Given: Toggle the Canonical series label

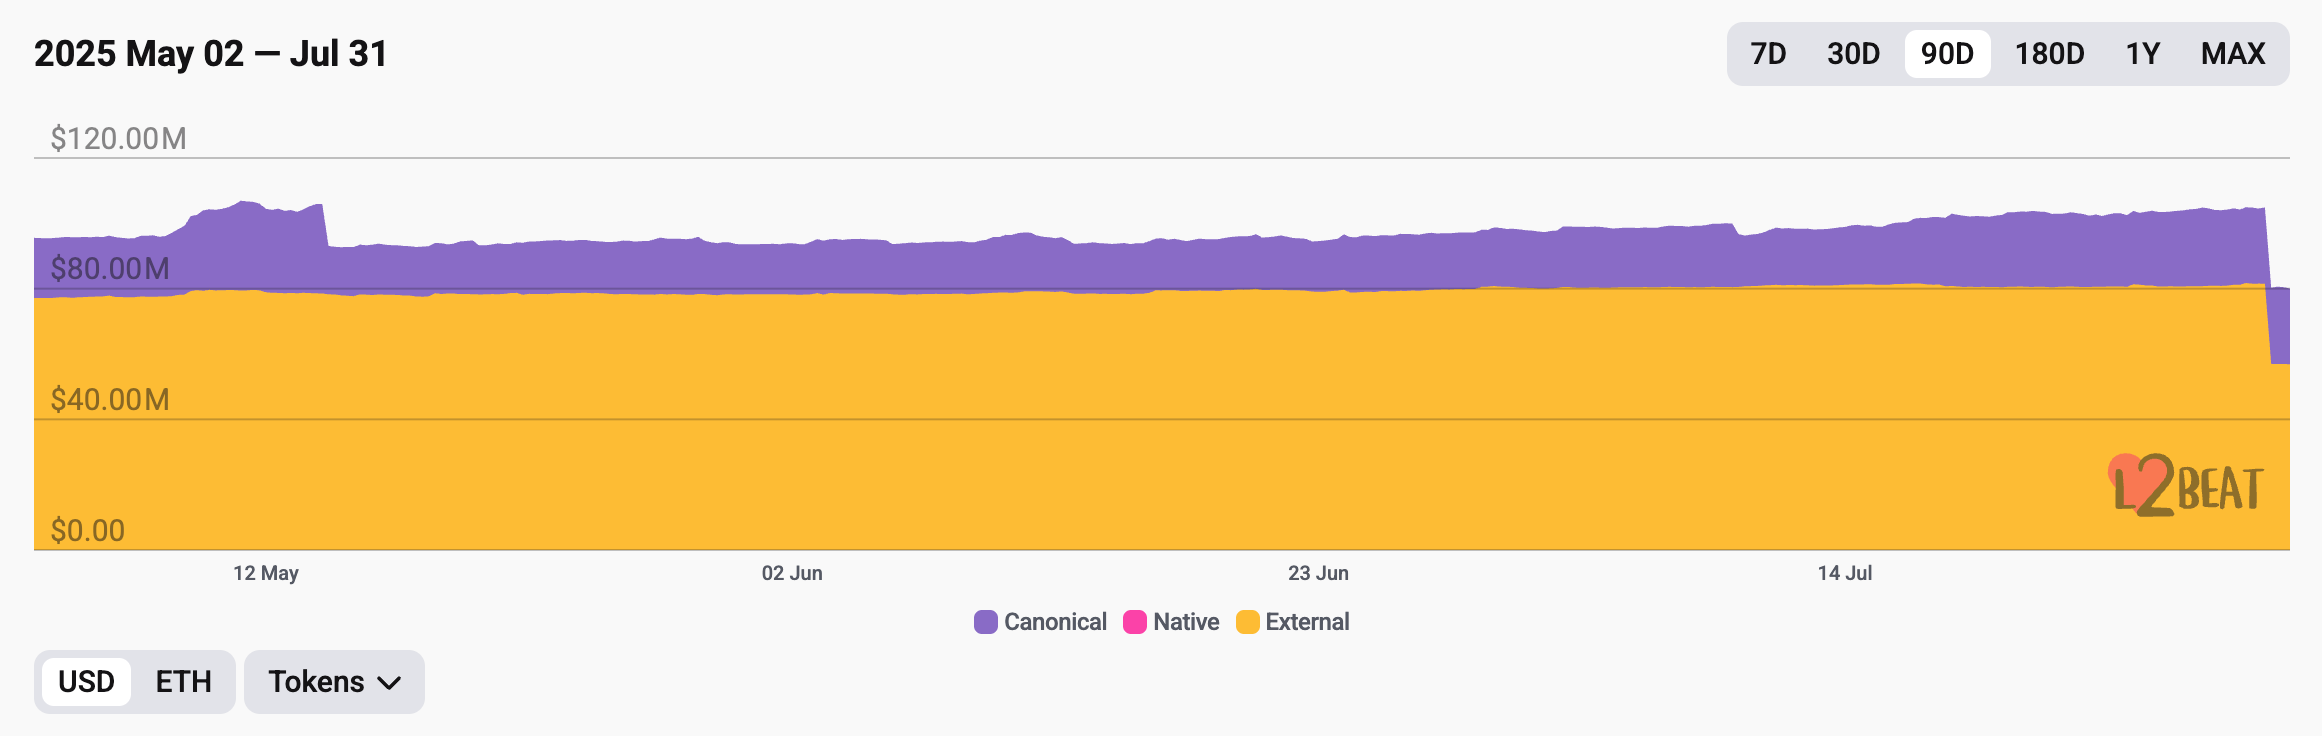Looking at the screenshot, I should pyautogui.click(x=1055, y=622).
